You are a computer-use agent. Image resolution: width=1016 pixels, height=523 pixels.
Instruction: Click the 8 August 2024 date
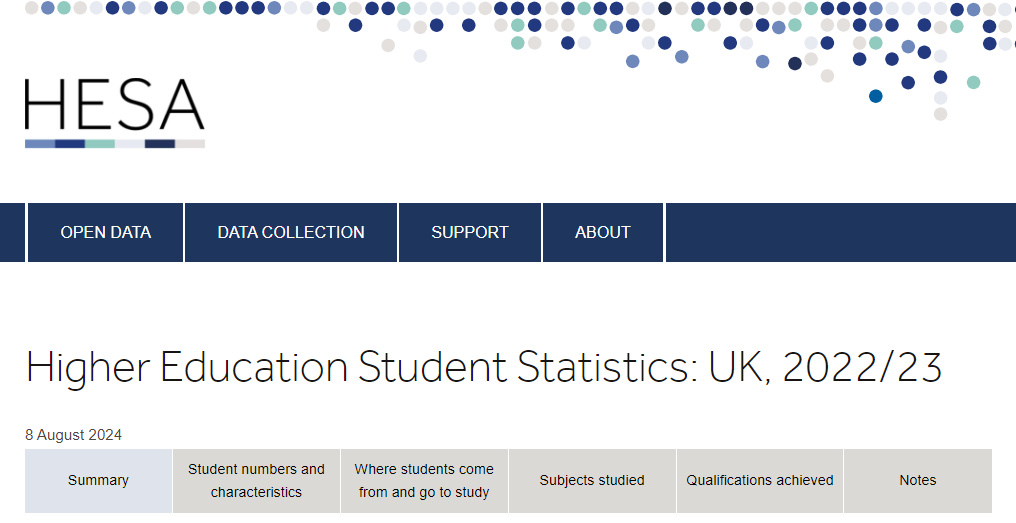point(73,435)
